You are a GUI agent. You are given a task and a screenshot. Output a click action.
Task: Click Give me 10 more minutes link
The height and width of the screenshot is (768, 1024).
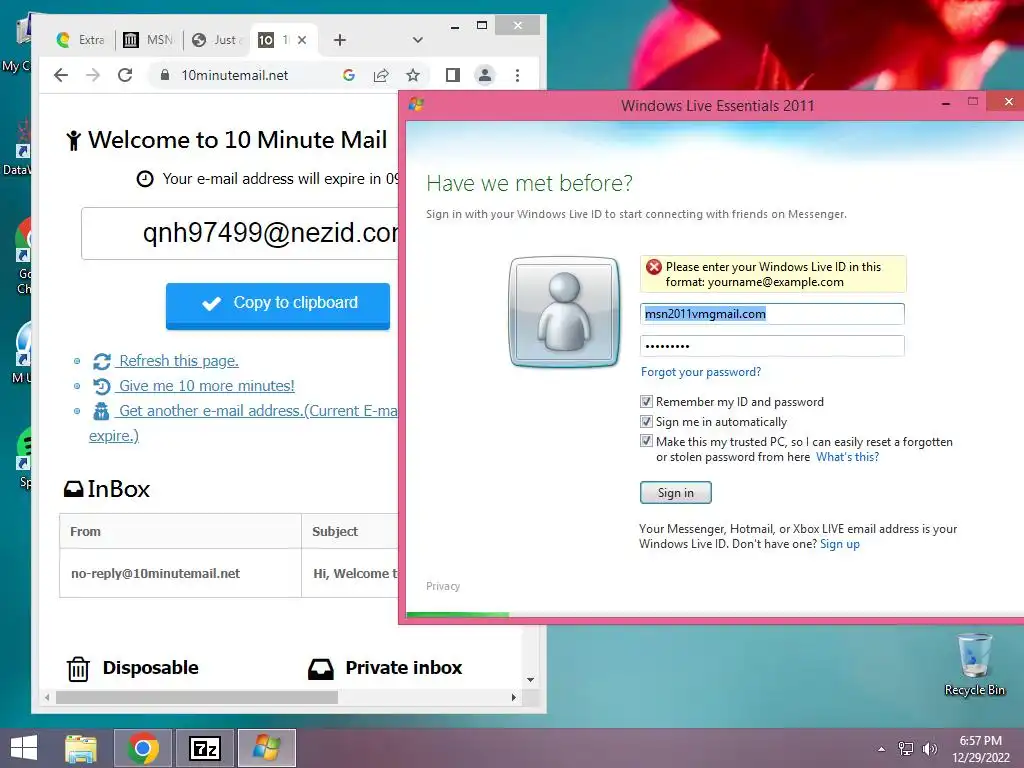pos(206,386)
